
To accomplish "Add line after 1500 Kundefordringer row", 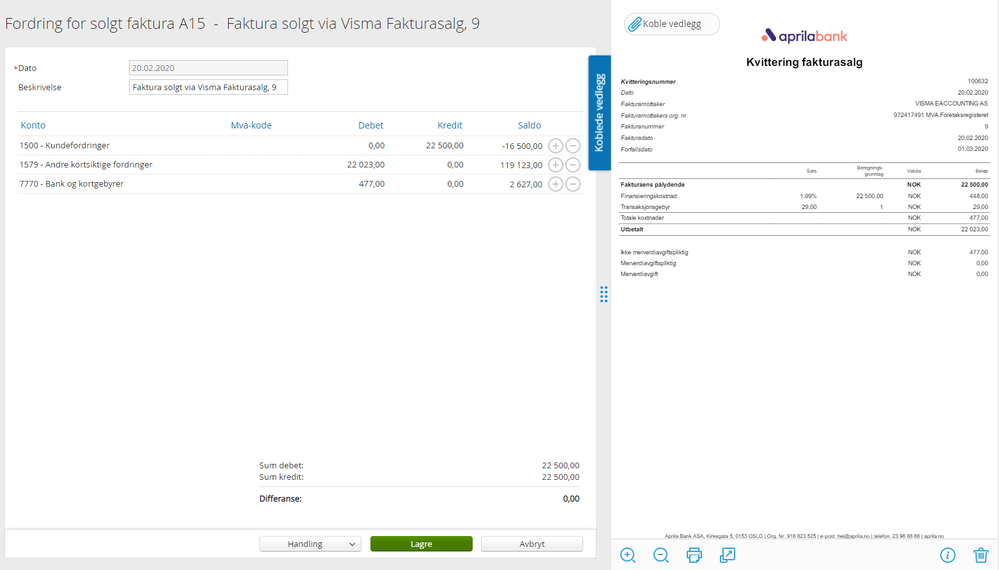I will click(x=556, y=146).
